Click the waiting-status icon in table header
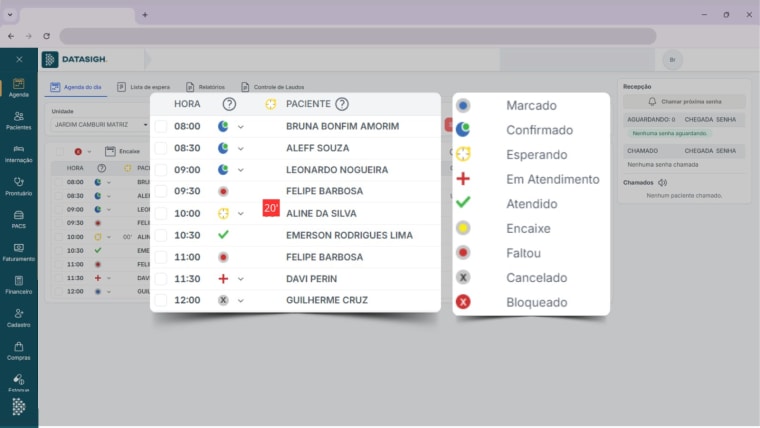Screen dimensions: 760x428 (270, 104)
